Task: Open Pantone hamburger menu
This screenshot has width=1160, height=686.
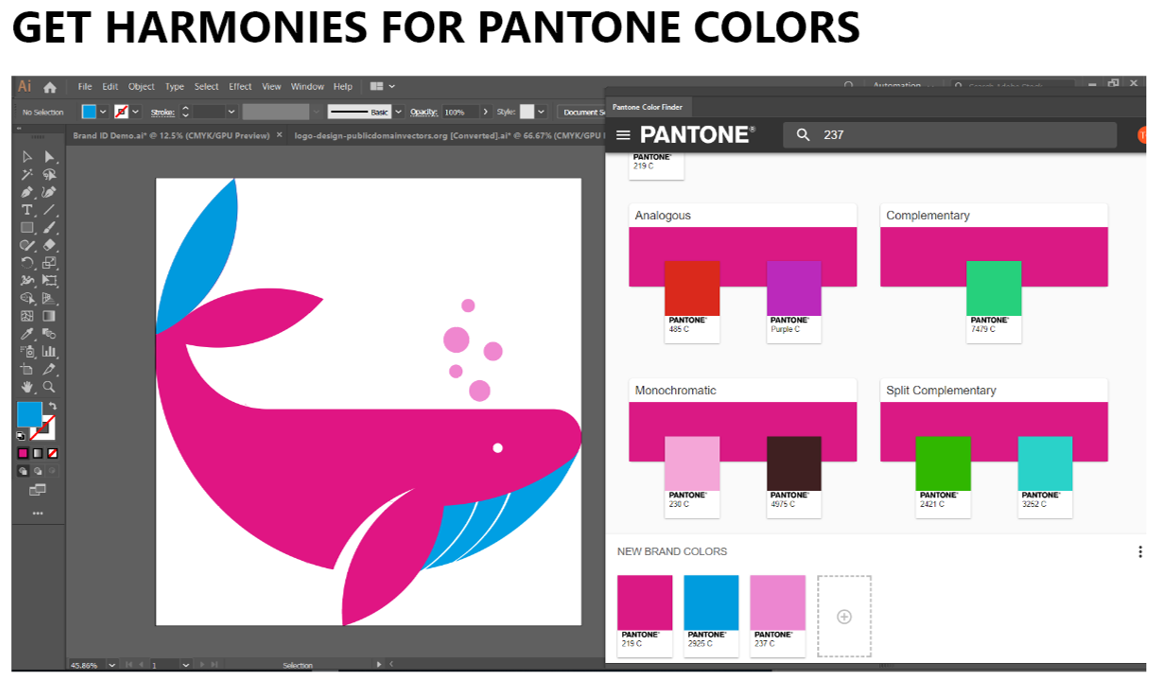Action: coord(624,135)
